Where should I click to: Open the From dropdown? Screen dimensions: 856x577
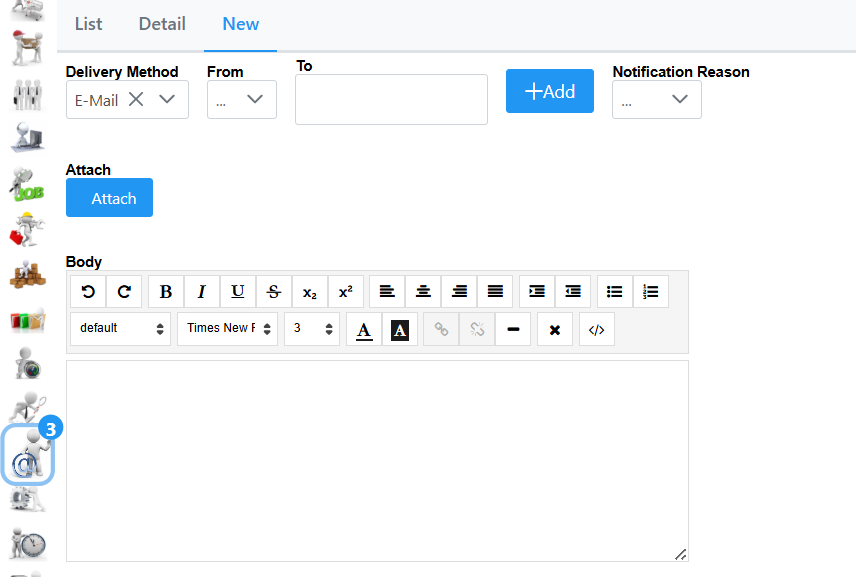[254, 99]
